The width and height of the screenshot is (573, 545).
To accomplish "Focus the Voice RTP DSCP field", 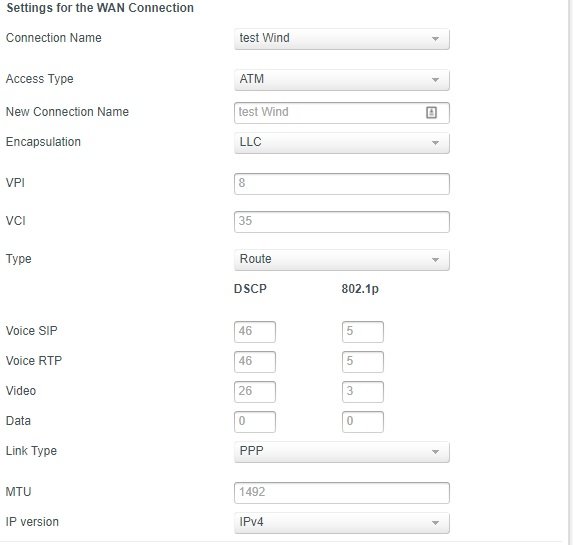I will [255, 362].
